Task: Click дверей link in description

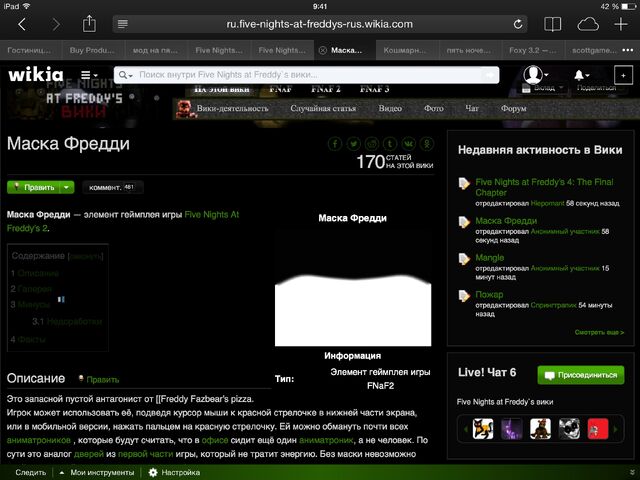Action: (x=89, y=454)
